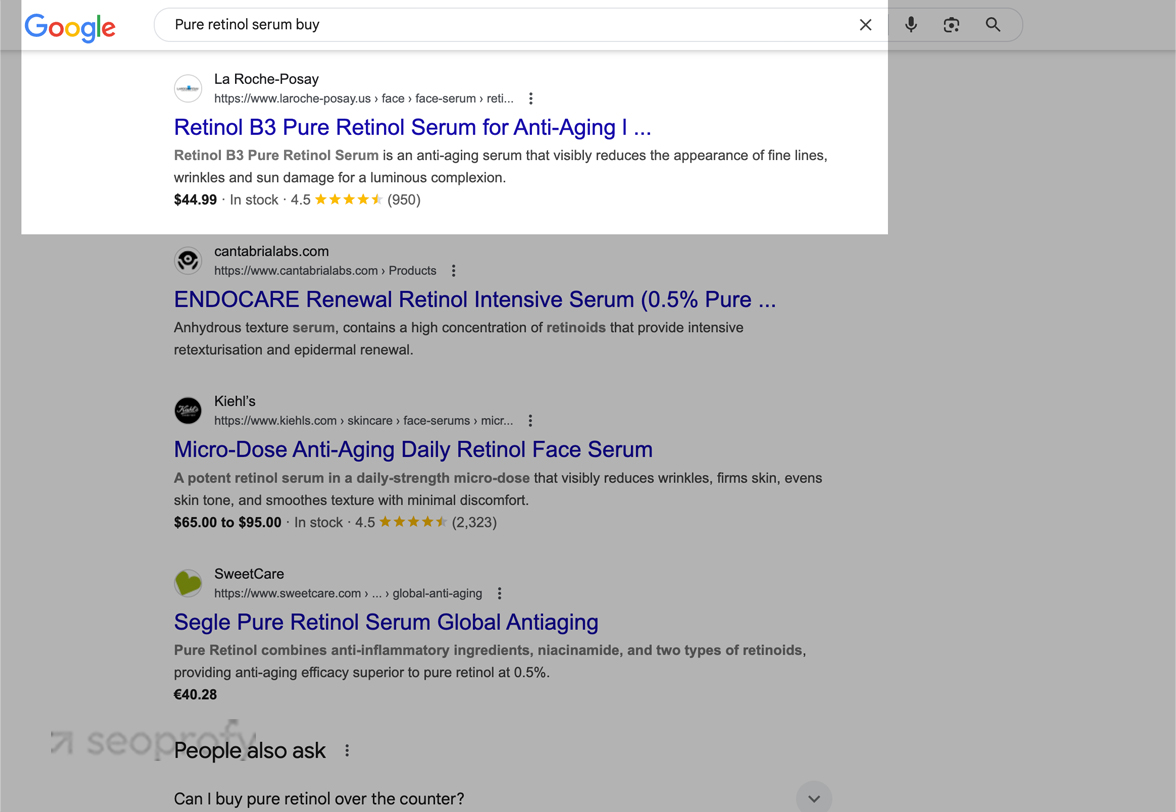1176x812 pixels.
Task: Open more options for La Roche-Posay result
Action: (x=531, y=98)
